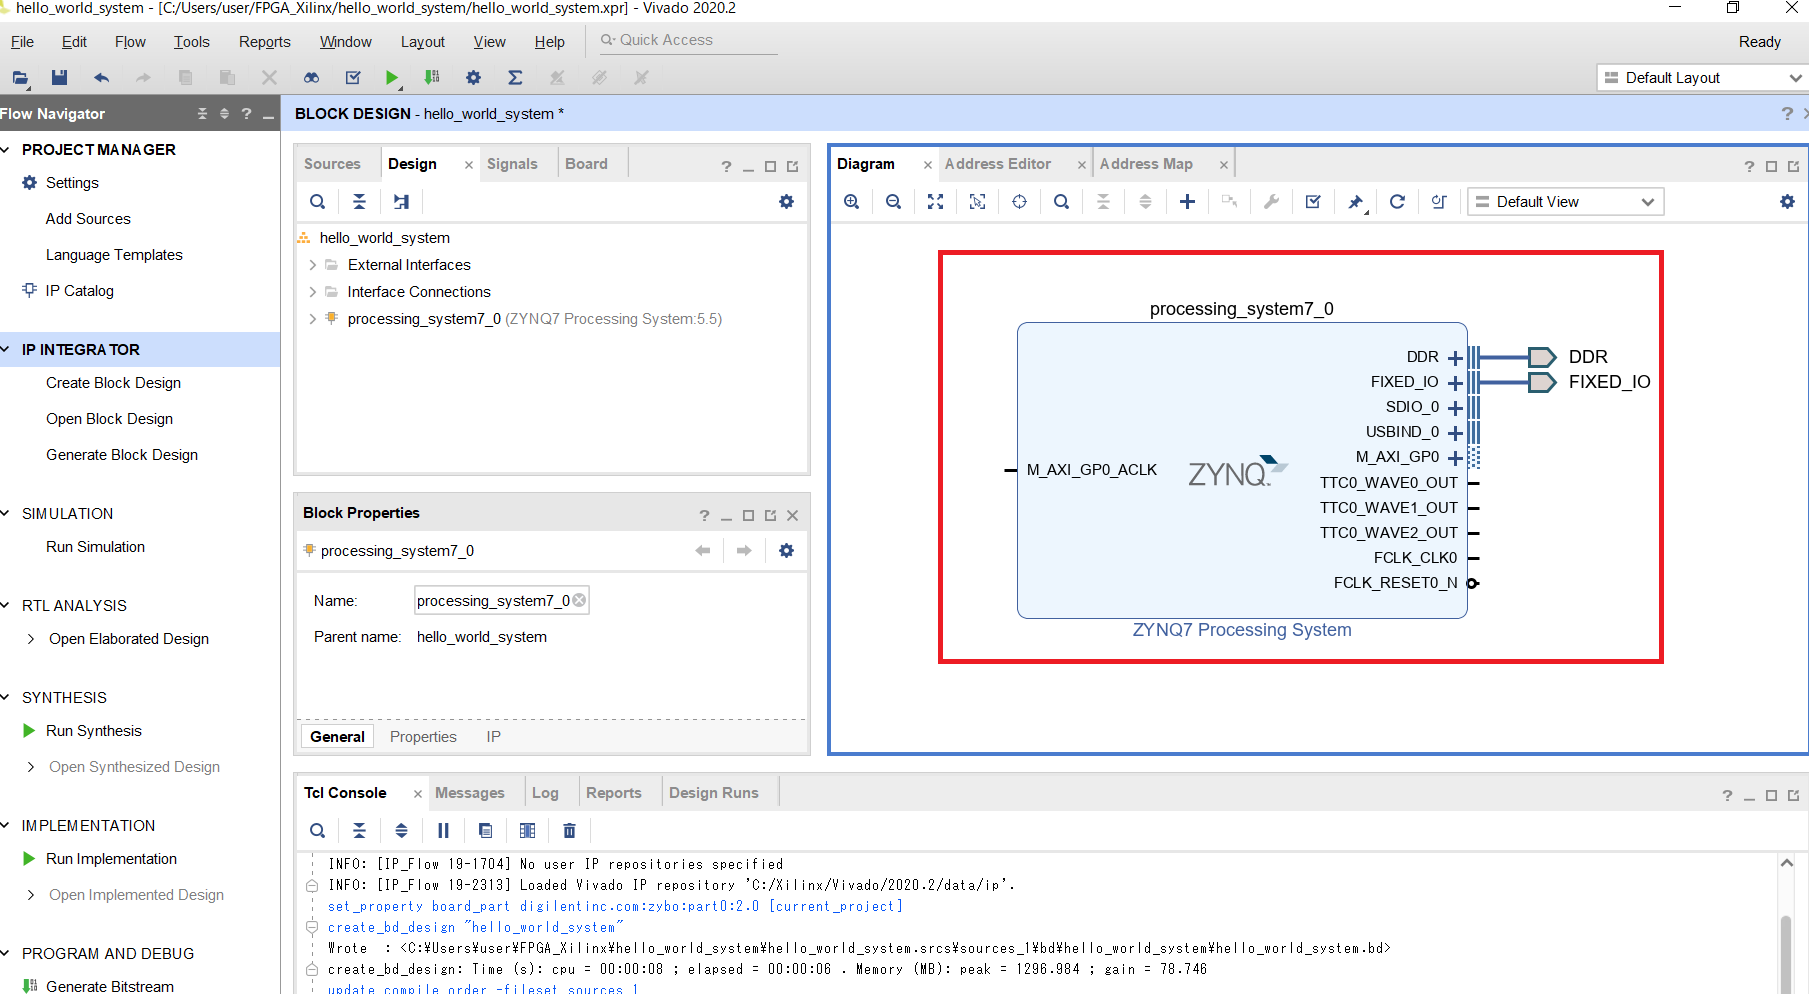Click Run Synthesis
The height and width of the screenshot is (994, 1809).
(94, 731)
